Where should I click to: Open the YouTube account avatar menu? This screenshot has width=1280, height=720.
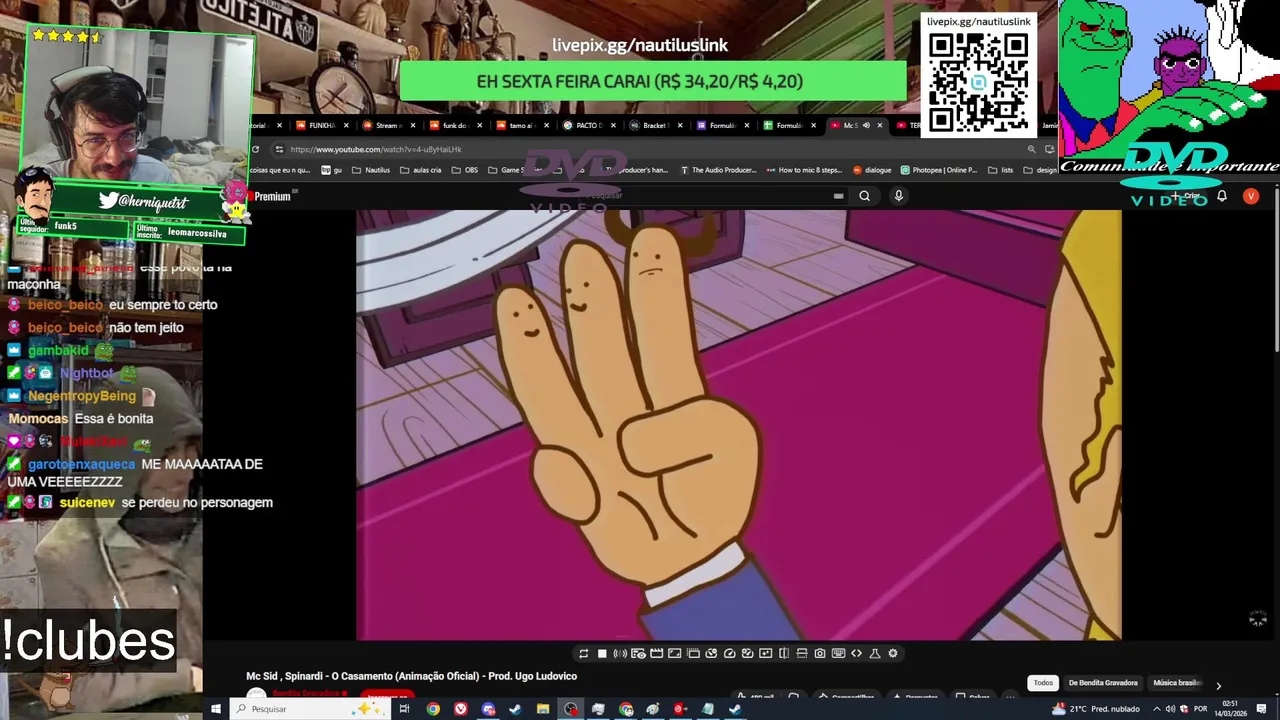1250,196
